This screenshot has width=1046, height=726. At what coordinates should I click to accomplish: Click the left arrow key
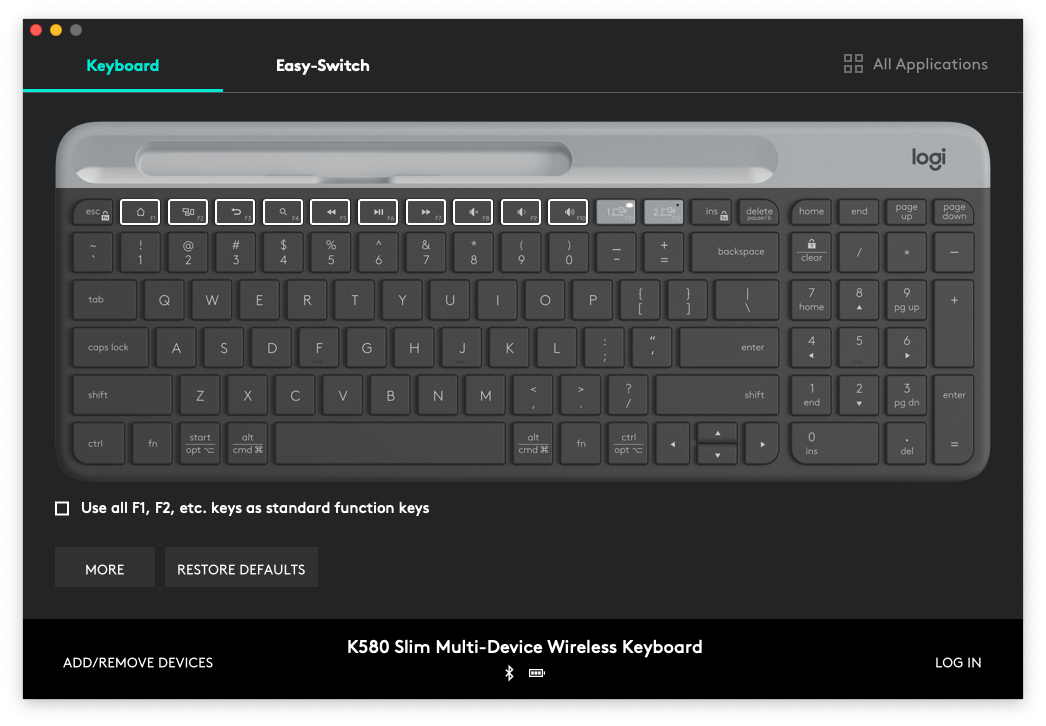point(673,444)
